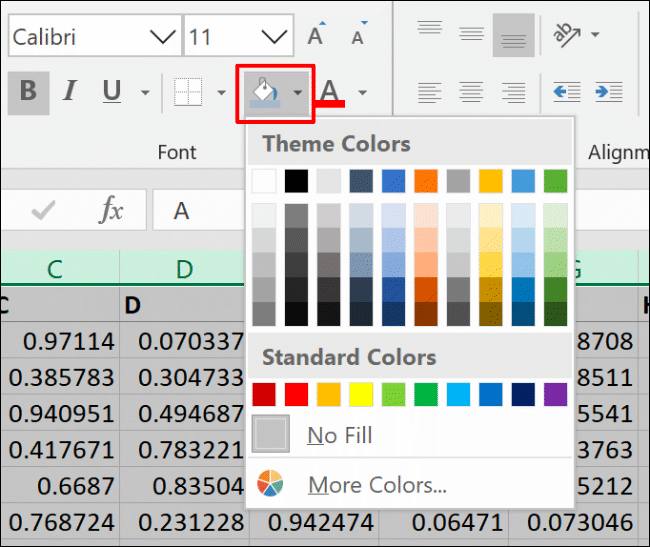Click the Decrease Font Size icon
Viewport: 650px width, 547px height.
tap(359, 37)
